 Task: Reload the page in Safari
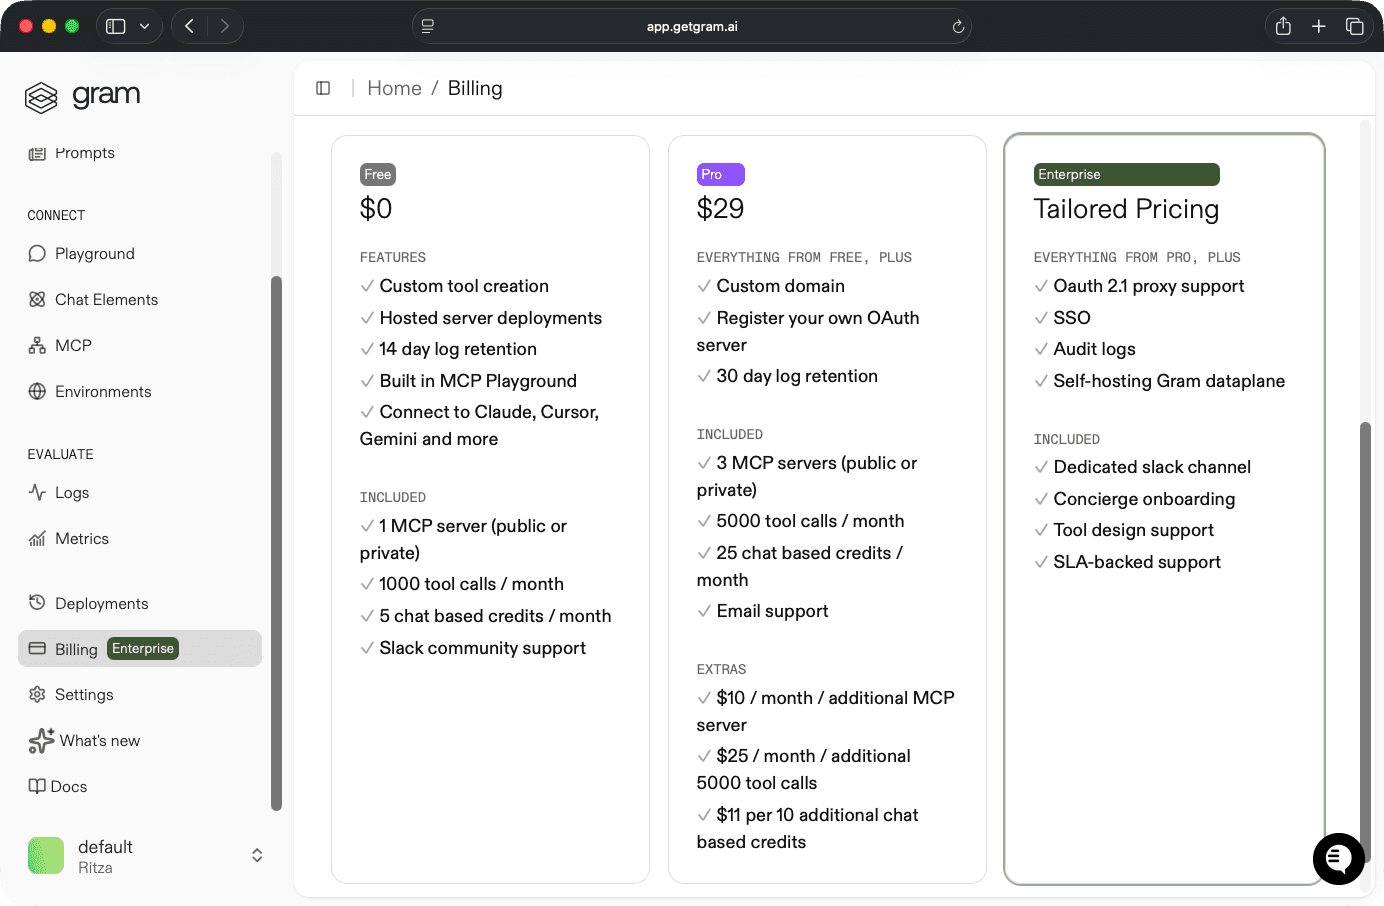[957, 26]
